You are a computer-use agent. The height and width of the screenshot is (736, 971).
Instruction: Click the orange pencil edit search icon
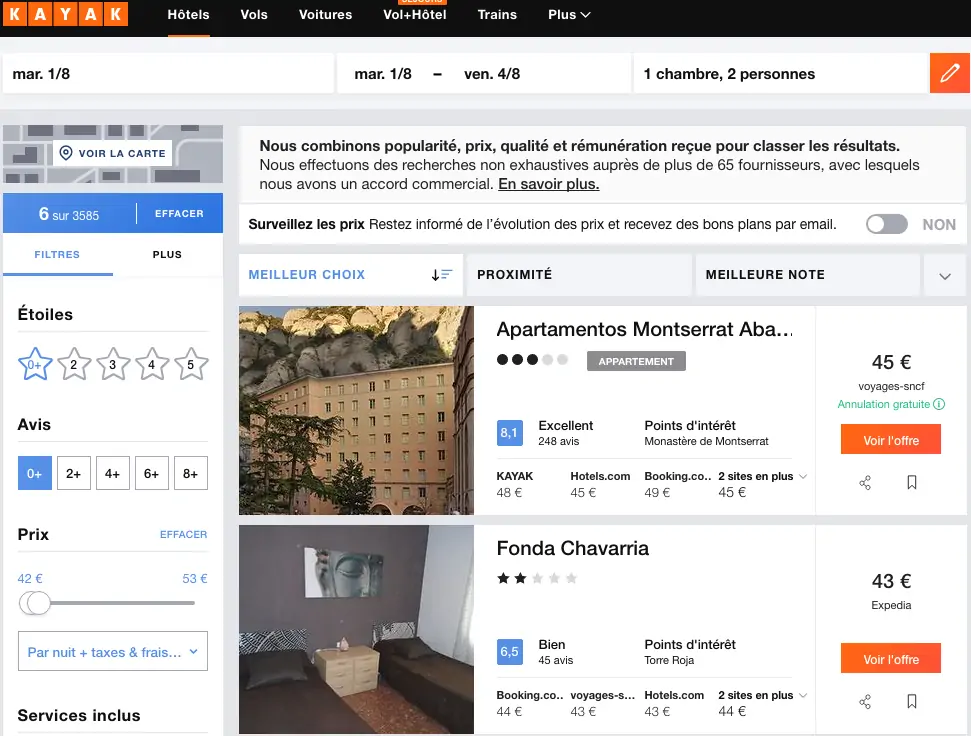[x=949, y=73]
